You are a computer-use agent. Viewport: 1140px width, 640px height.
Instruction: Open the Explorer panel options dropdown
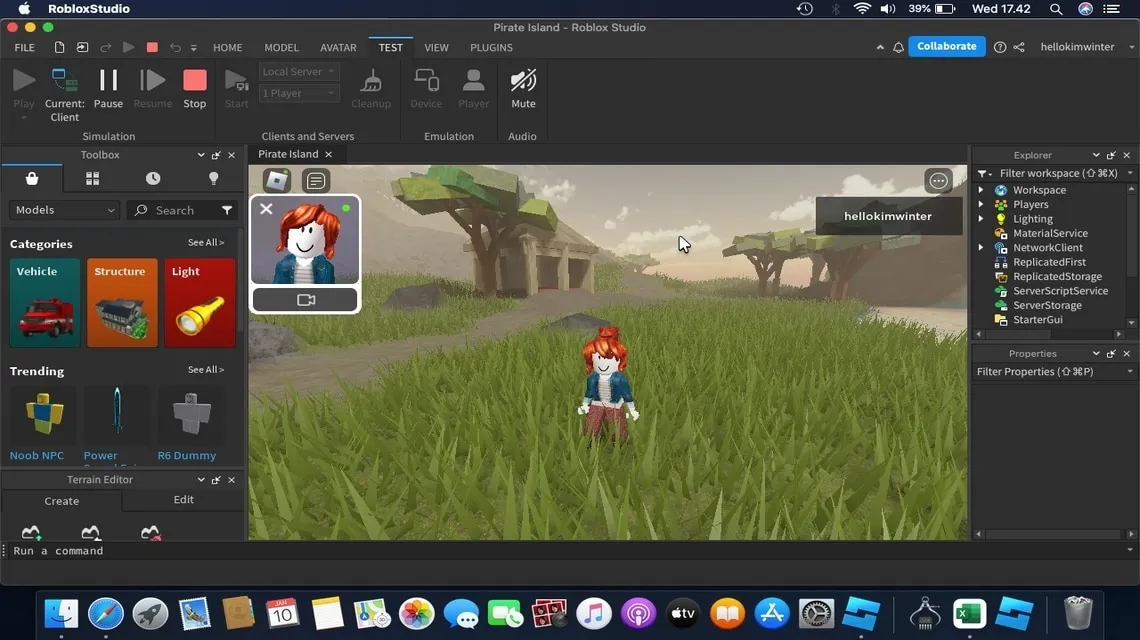(1096, 155)
